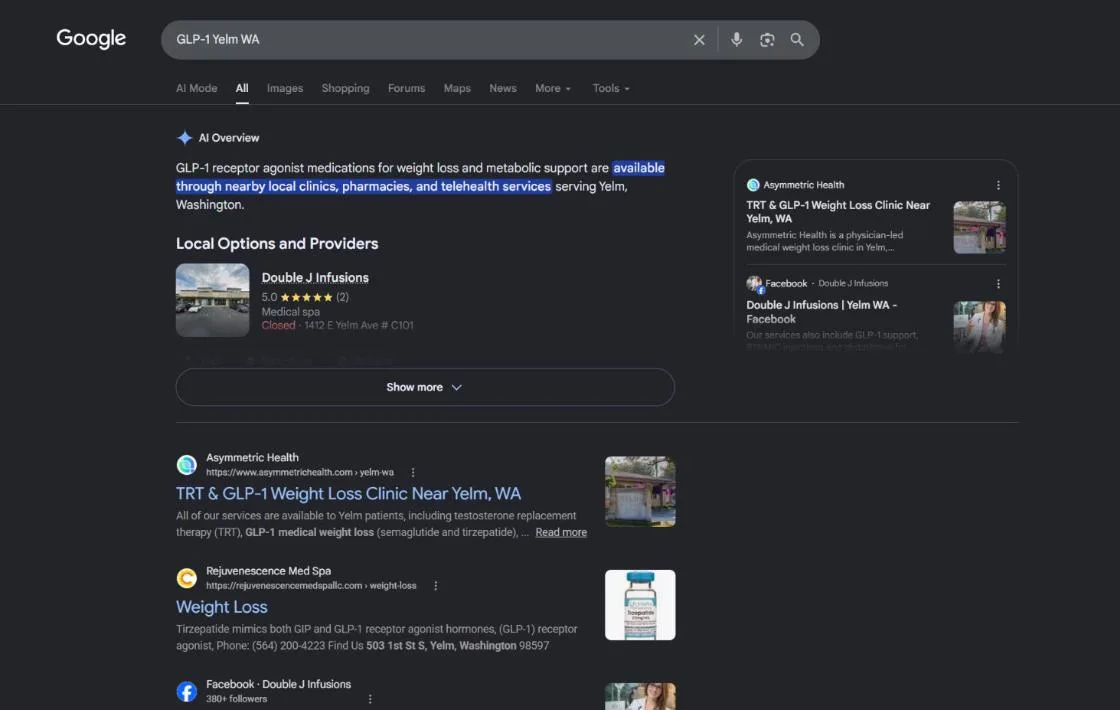Click 'Rejuvenescence Med Spa' site name
Image resolution: width=1120 pixels, height=710 pixels.
269,571
